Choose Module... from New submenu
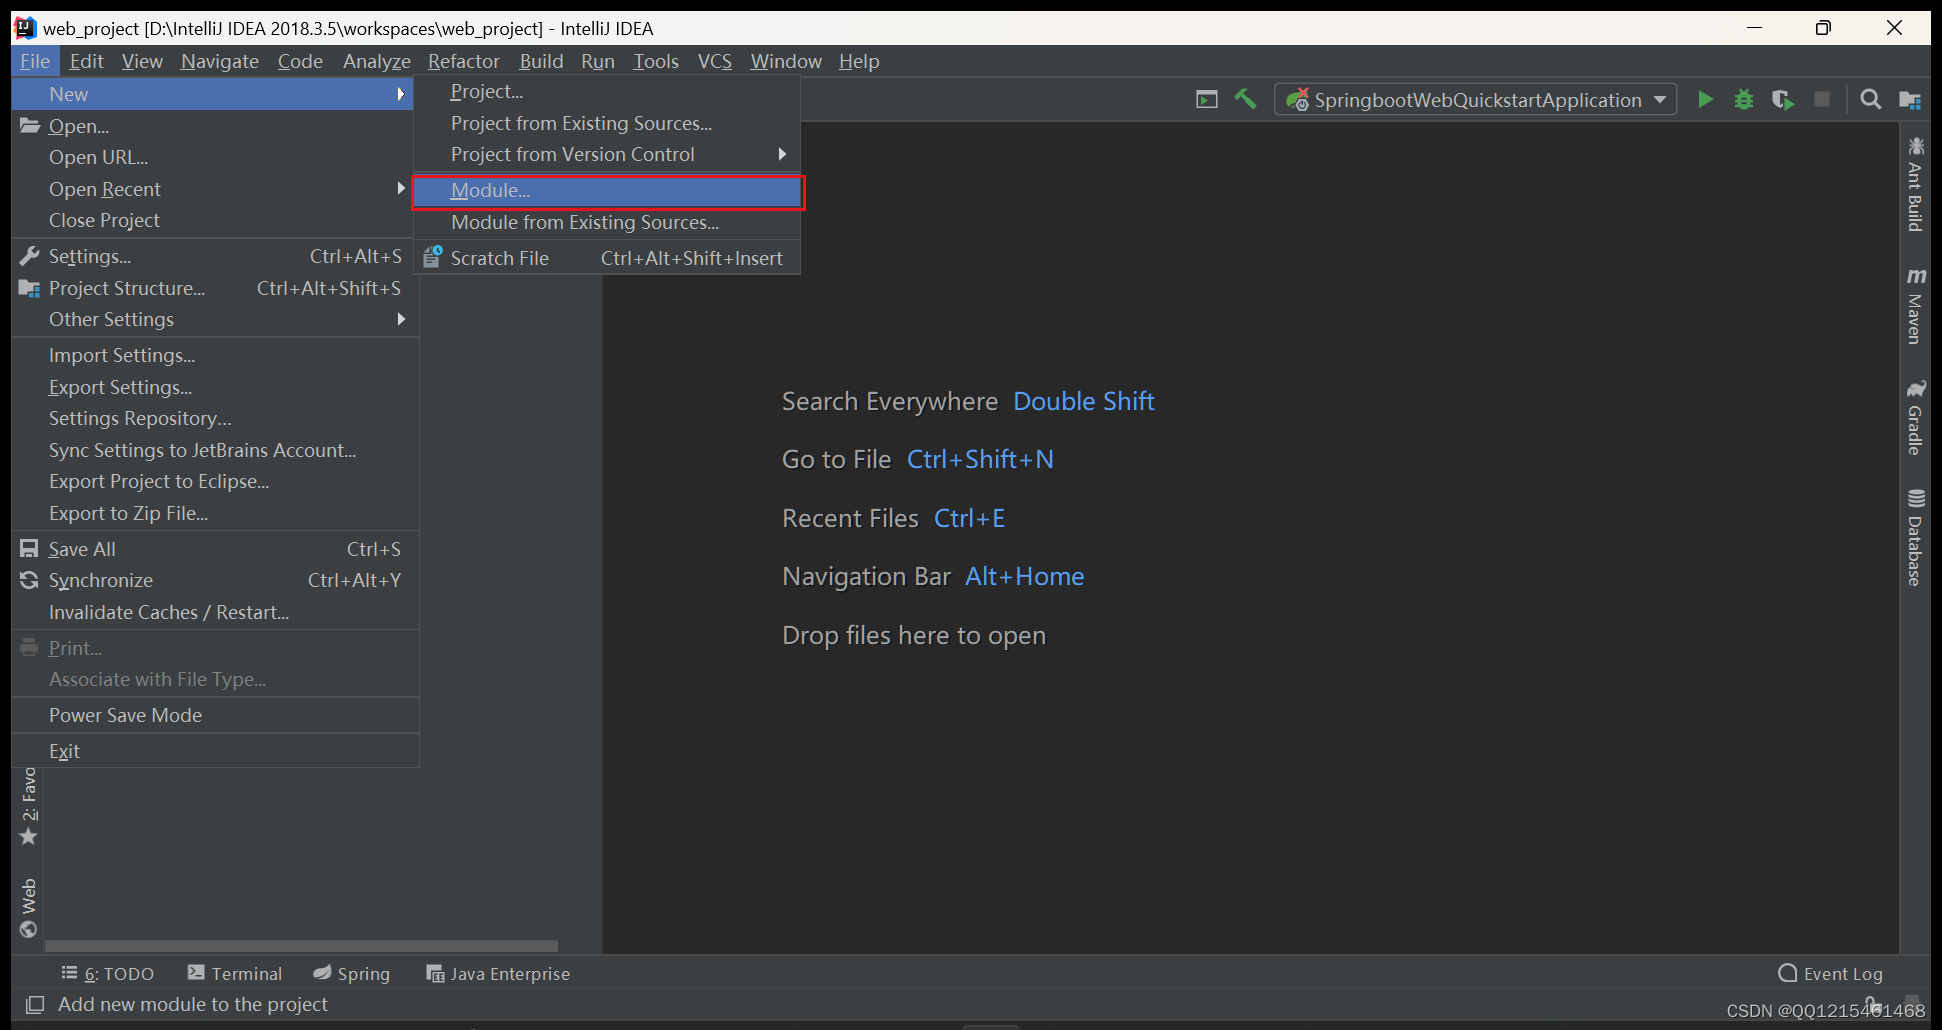 coord(607,190)
